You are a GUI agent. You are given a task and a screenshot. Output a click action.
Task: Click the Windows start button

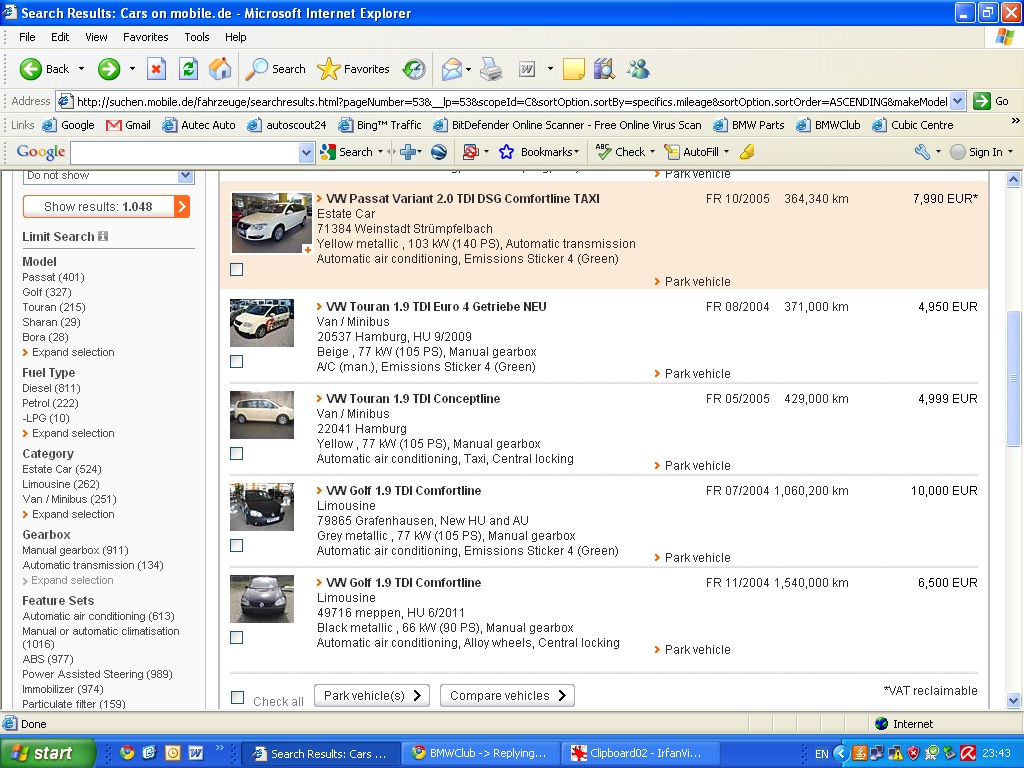pos(48,753)
